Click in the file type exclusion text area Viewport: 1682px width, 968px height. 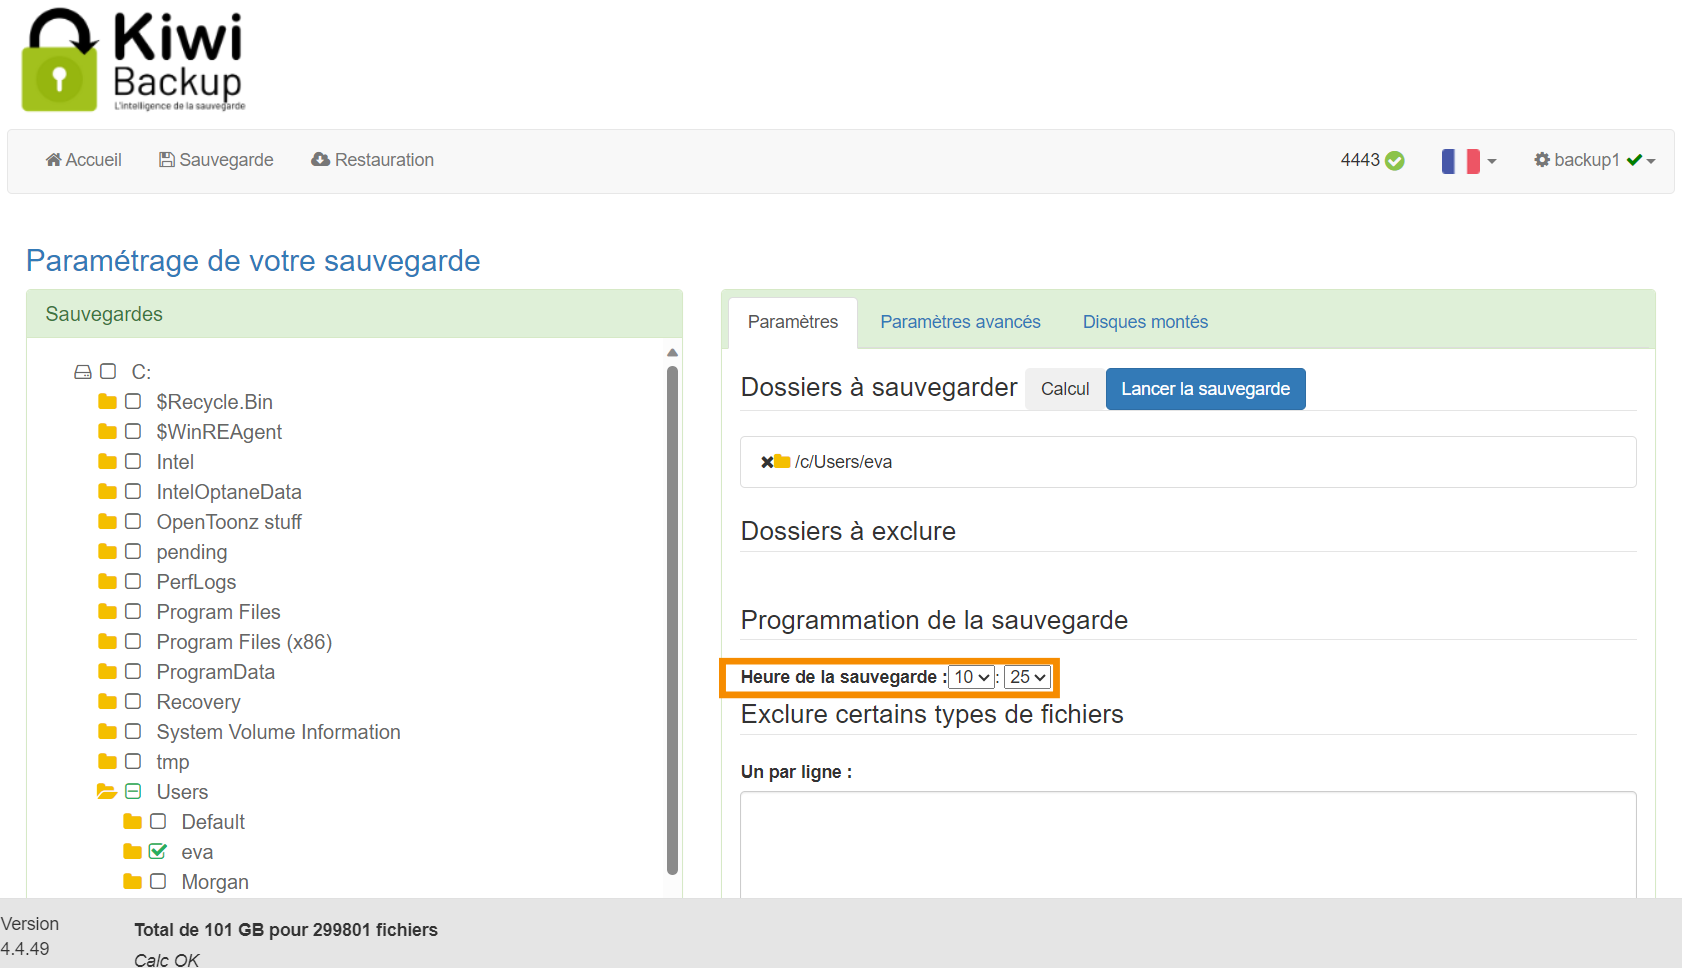[x=1188, y=845]
